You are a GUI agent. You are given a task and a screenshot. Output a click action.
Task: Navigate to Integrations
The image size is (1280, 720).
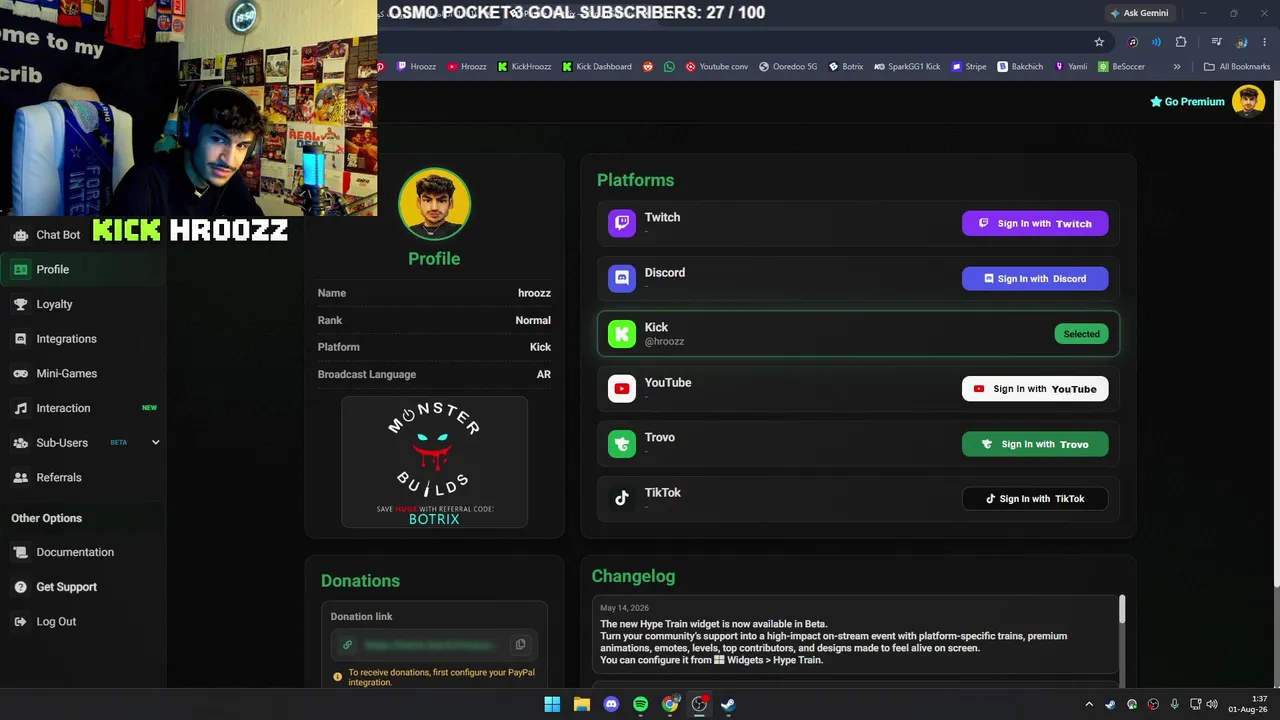[66, 339]
